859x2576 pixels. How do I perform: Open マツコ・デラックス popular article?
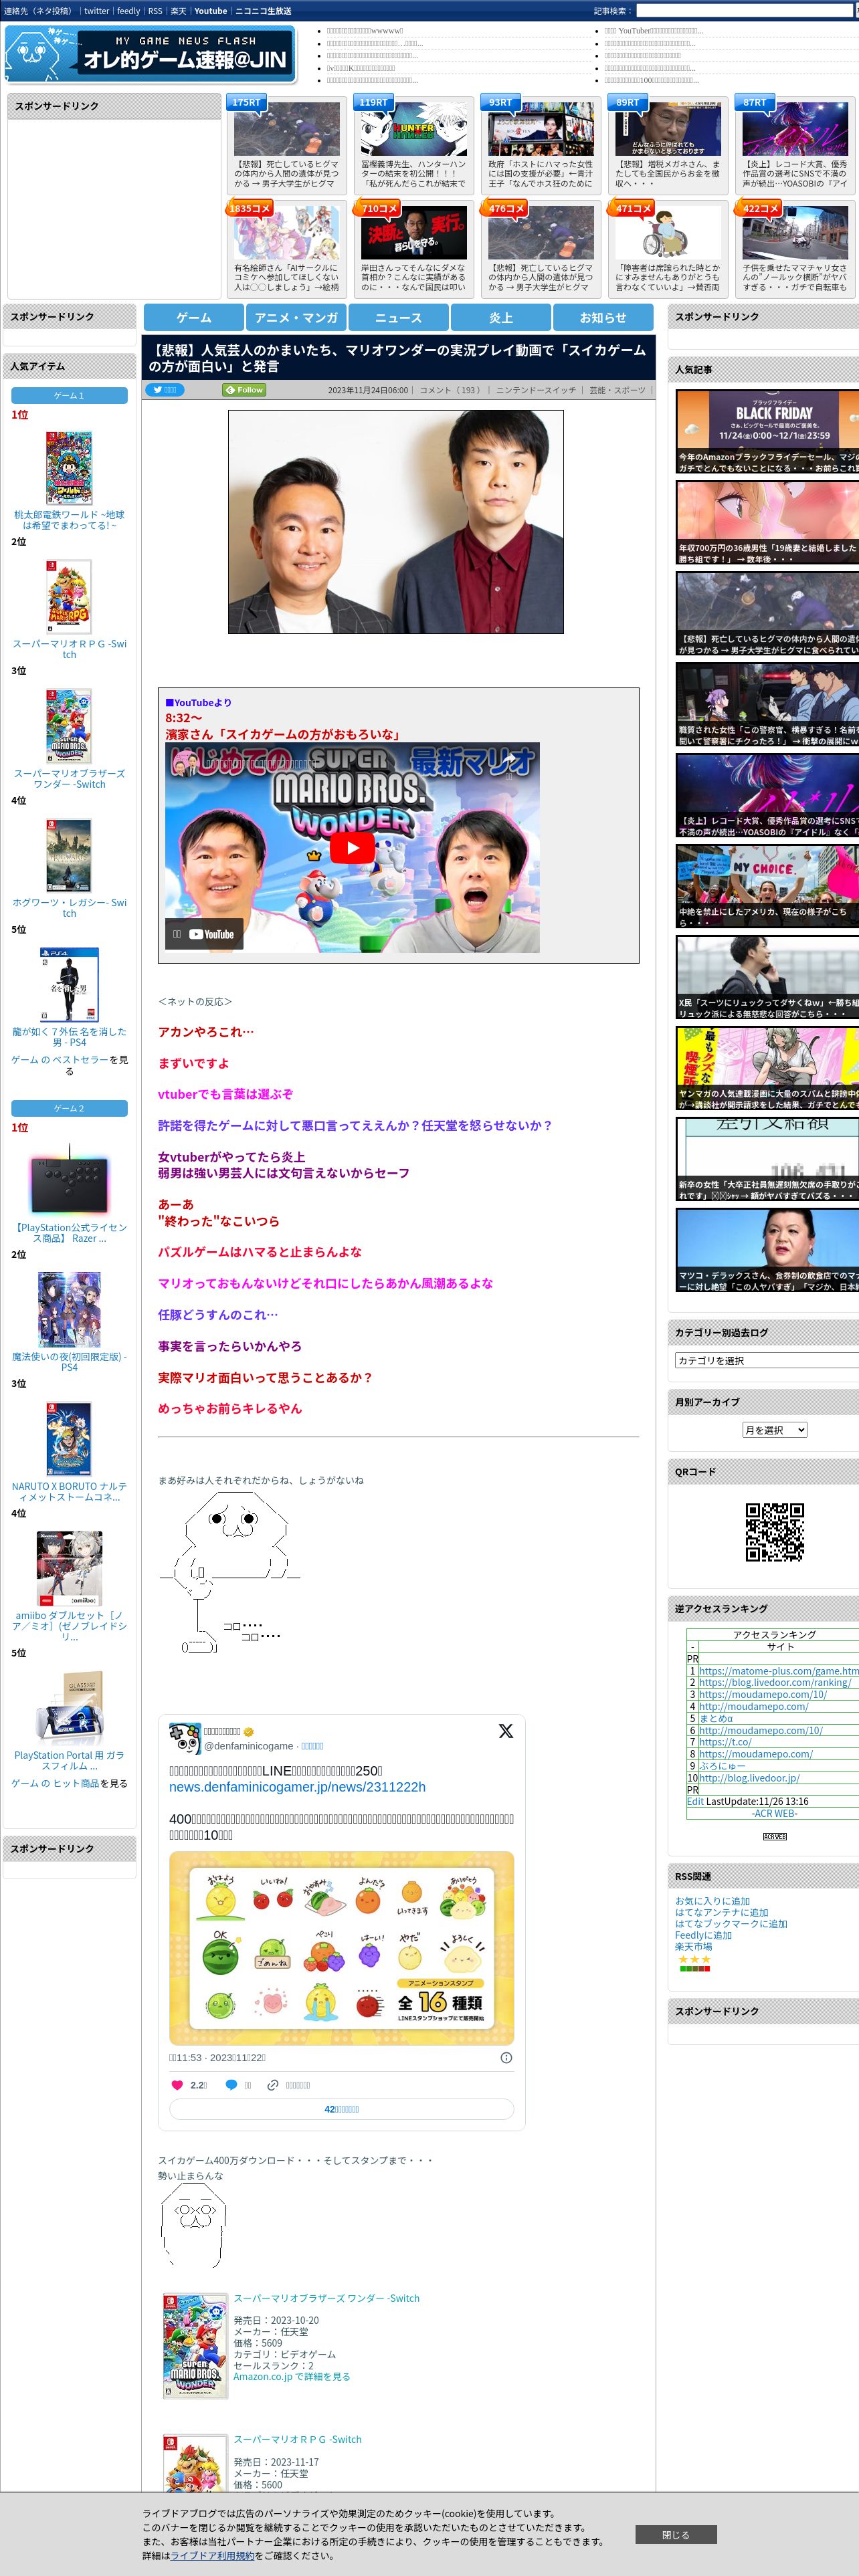pos(767,1251)
